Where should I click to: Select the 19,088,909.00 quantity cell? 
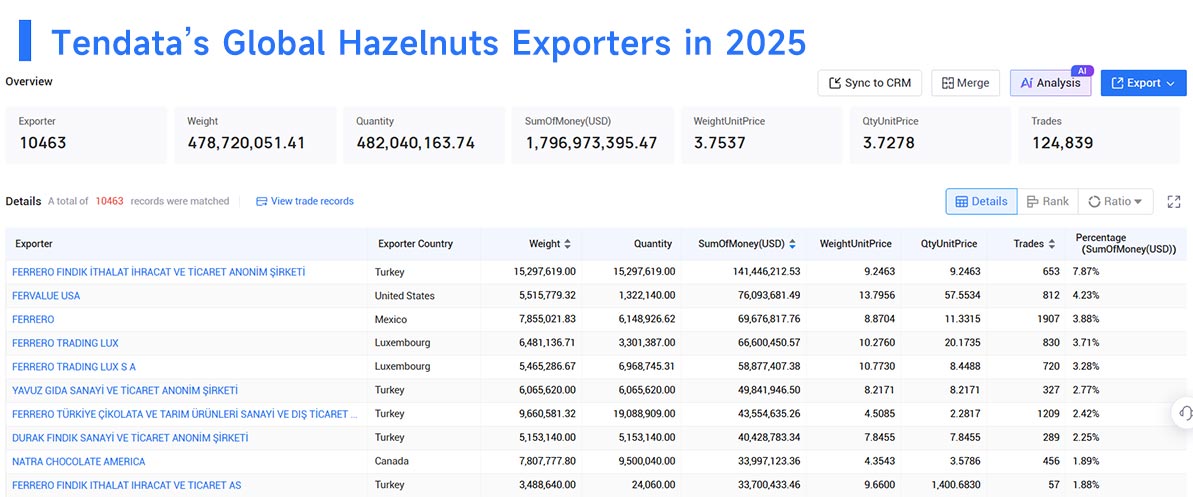[644, 413]
